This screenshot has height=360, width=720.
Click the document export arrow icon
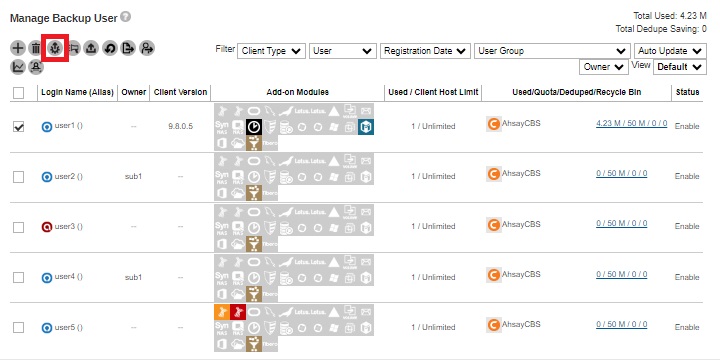[128, 48]
